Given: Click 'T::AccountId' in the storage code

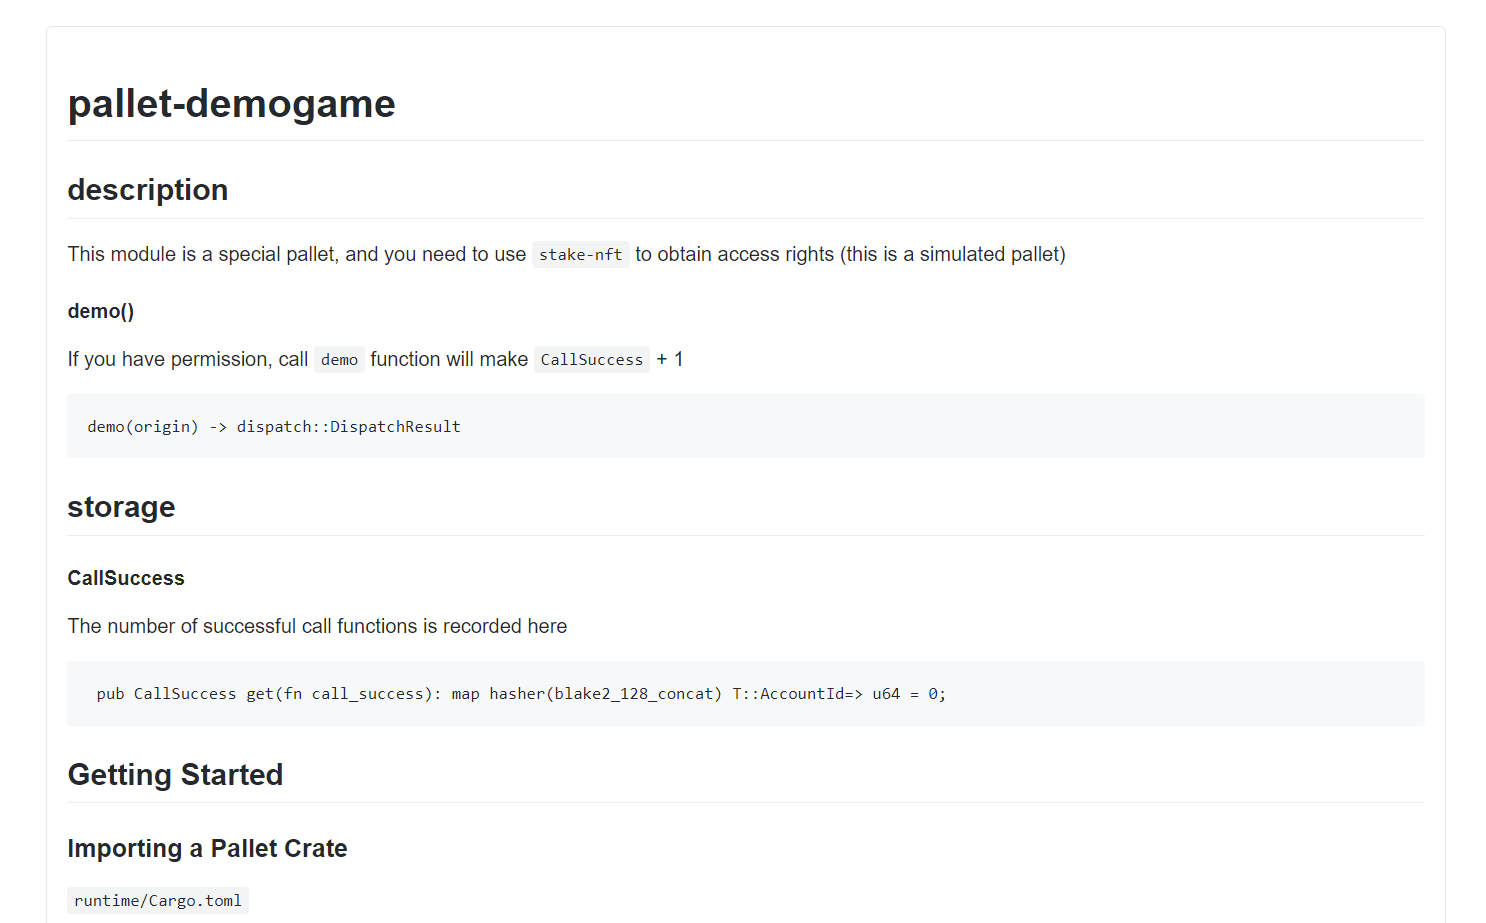Looking at the screenshot, I should click(787, 694).
